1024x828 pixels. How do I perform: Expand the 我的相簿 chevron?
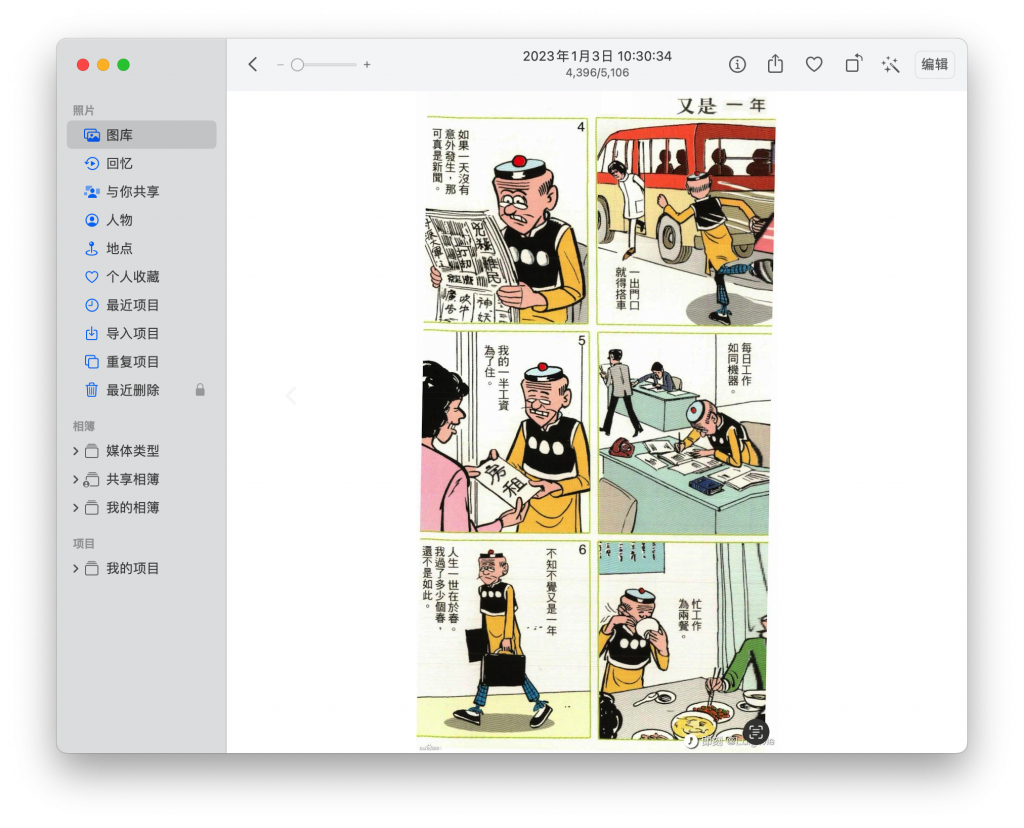coord(76,507)
